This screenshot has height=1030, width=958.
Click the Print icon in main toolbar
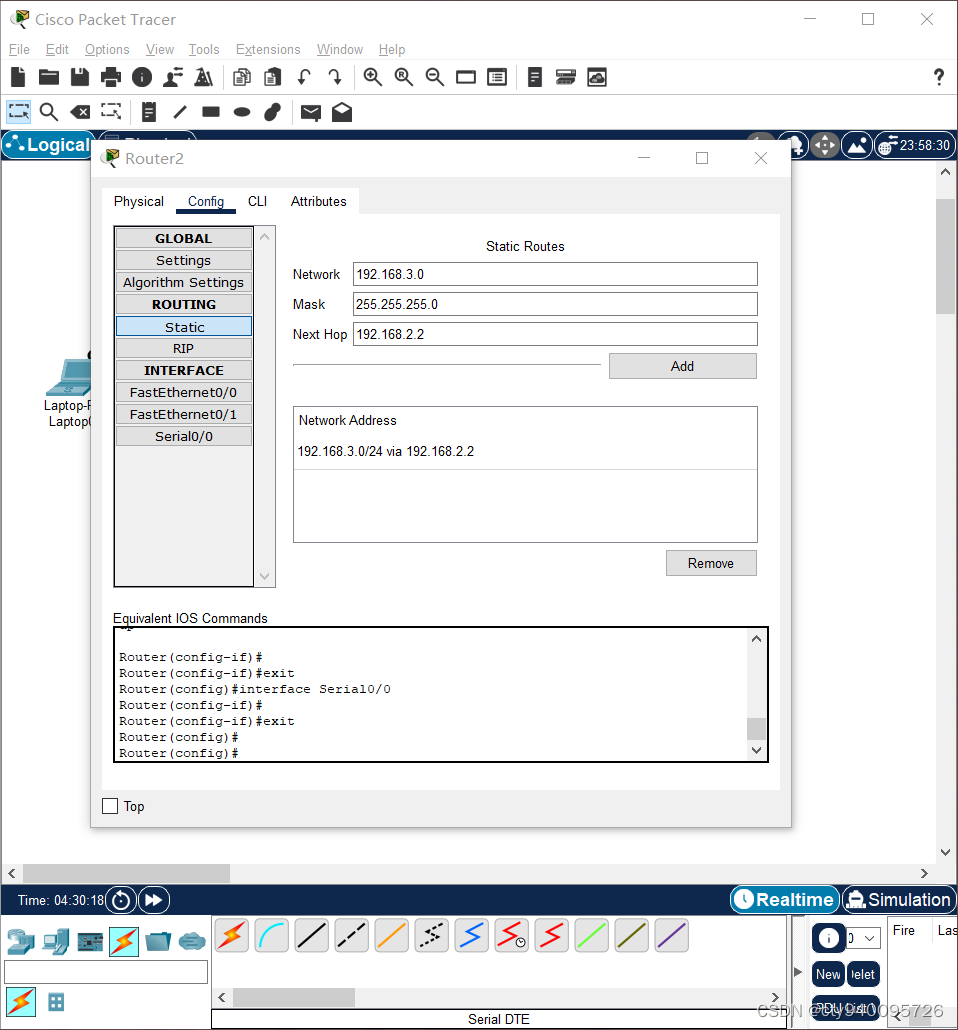pyautogui.click(x=111, y=78)
